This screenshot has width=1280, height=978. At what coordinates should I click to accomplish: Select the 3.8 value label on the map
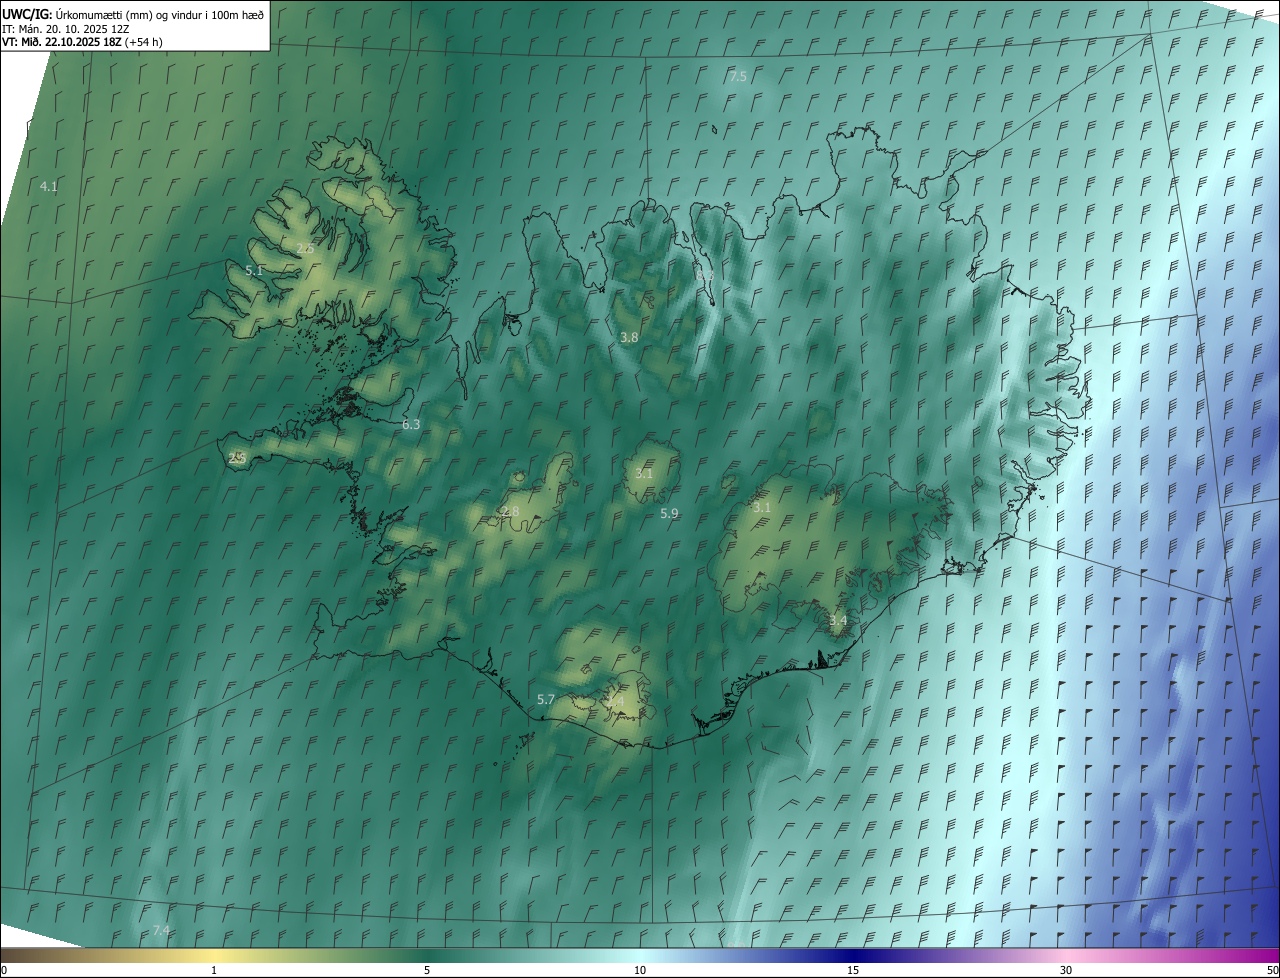click(629, 338)
